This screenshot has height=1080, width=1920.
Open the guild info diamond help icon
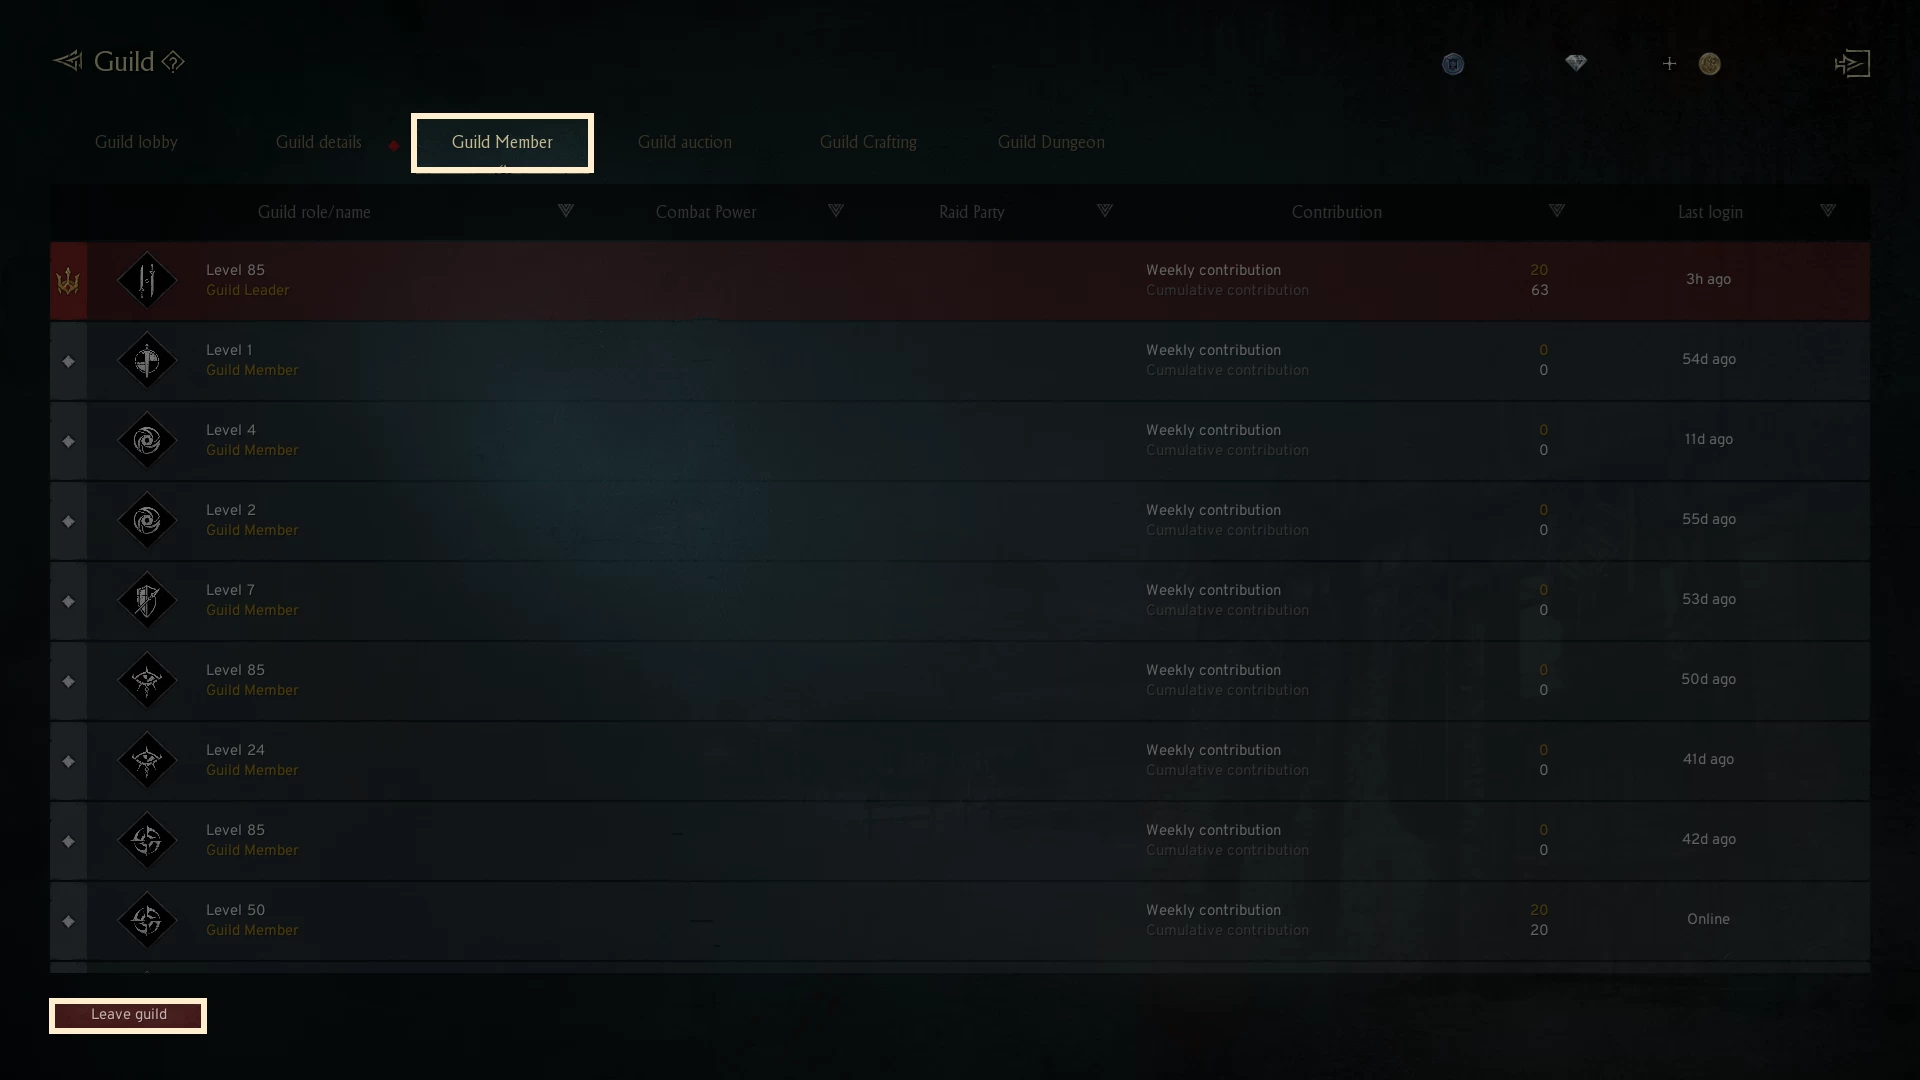[173, 62]
